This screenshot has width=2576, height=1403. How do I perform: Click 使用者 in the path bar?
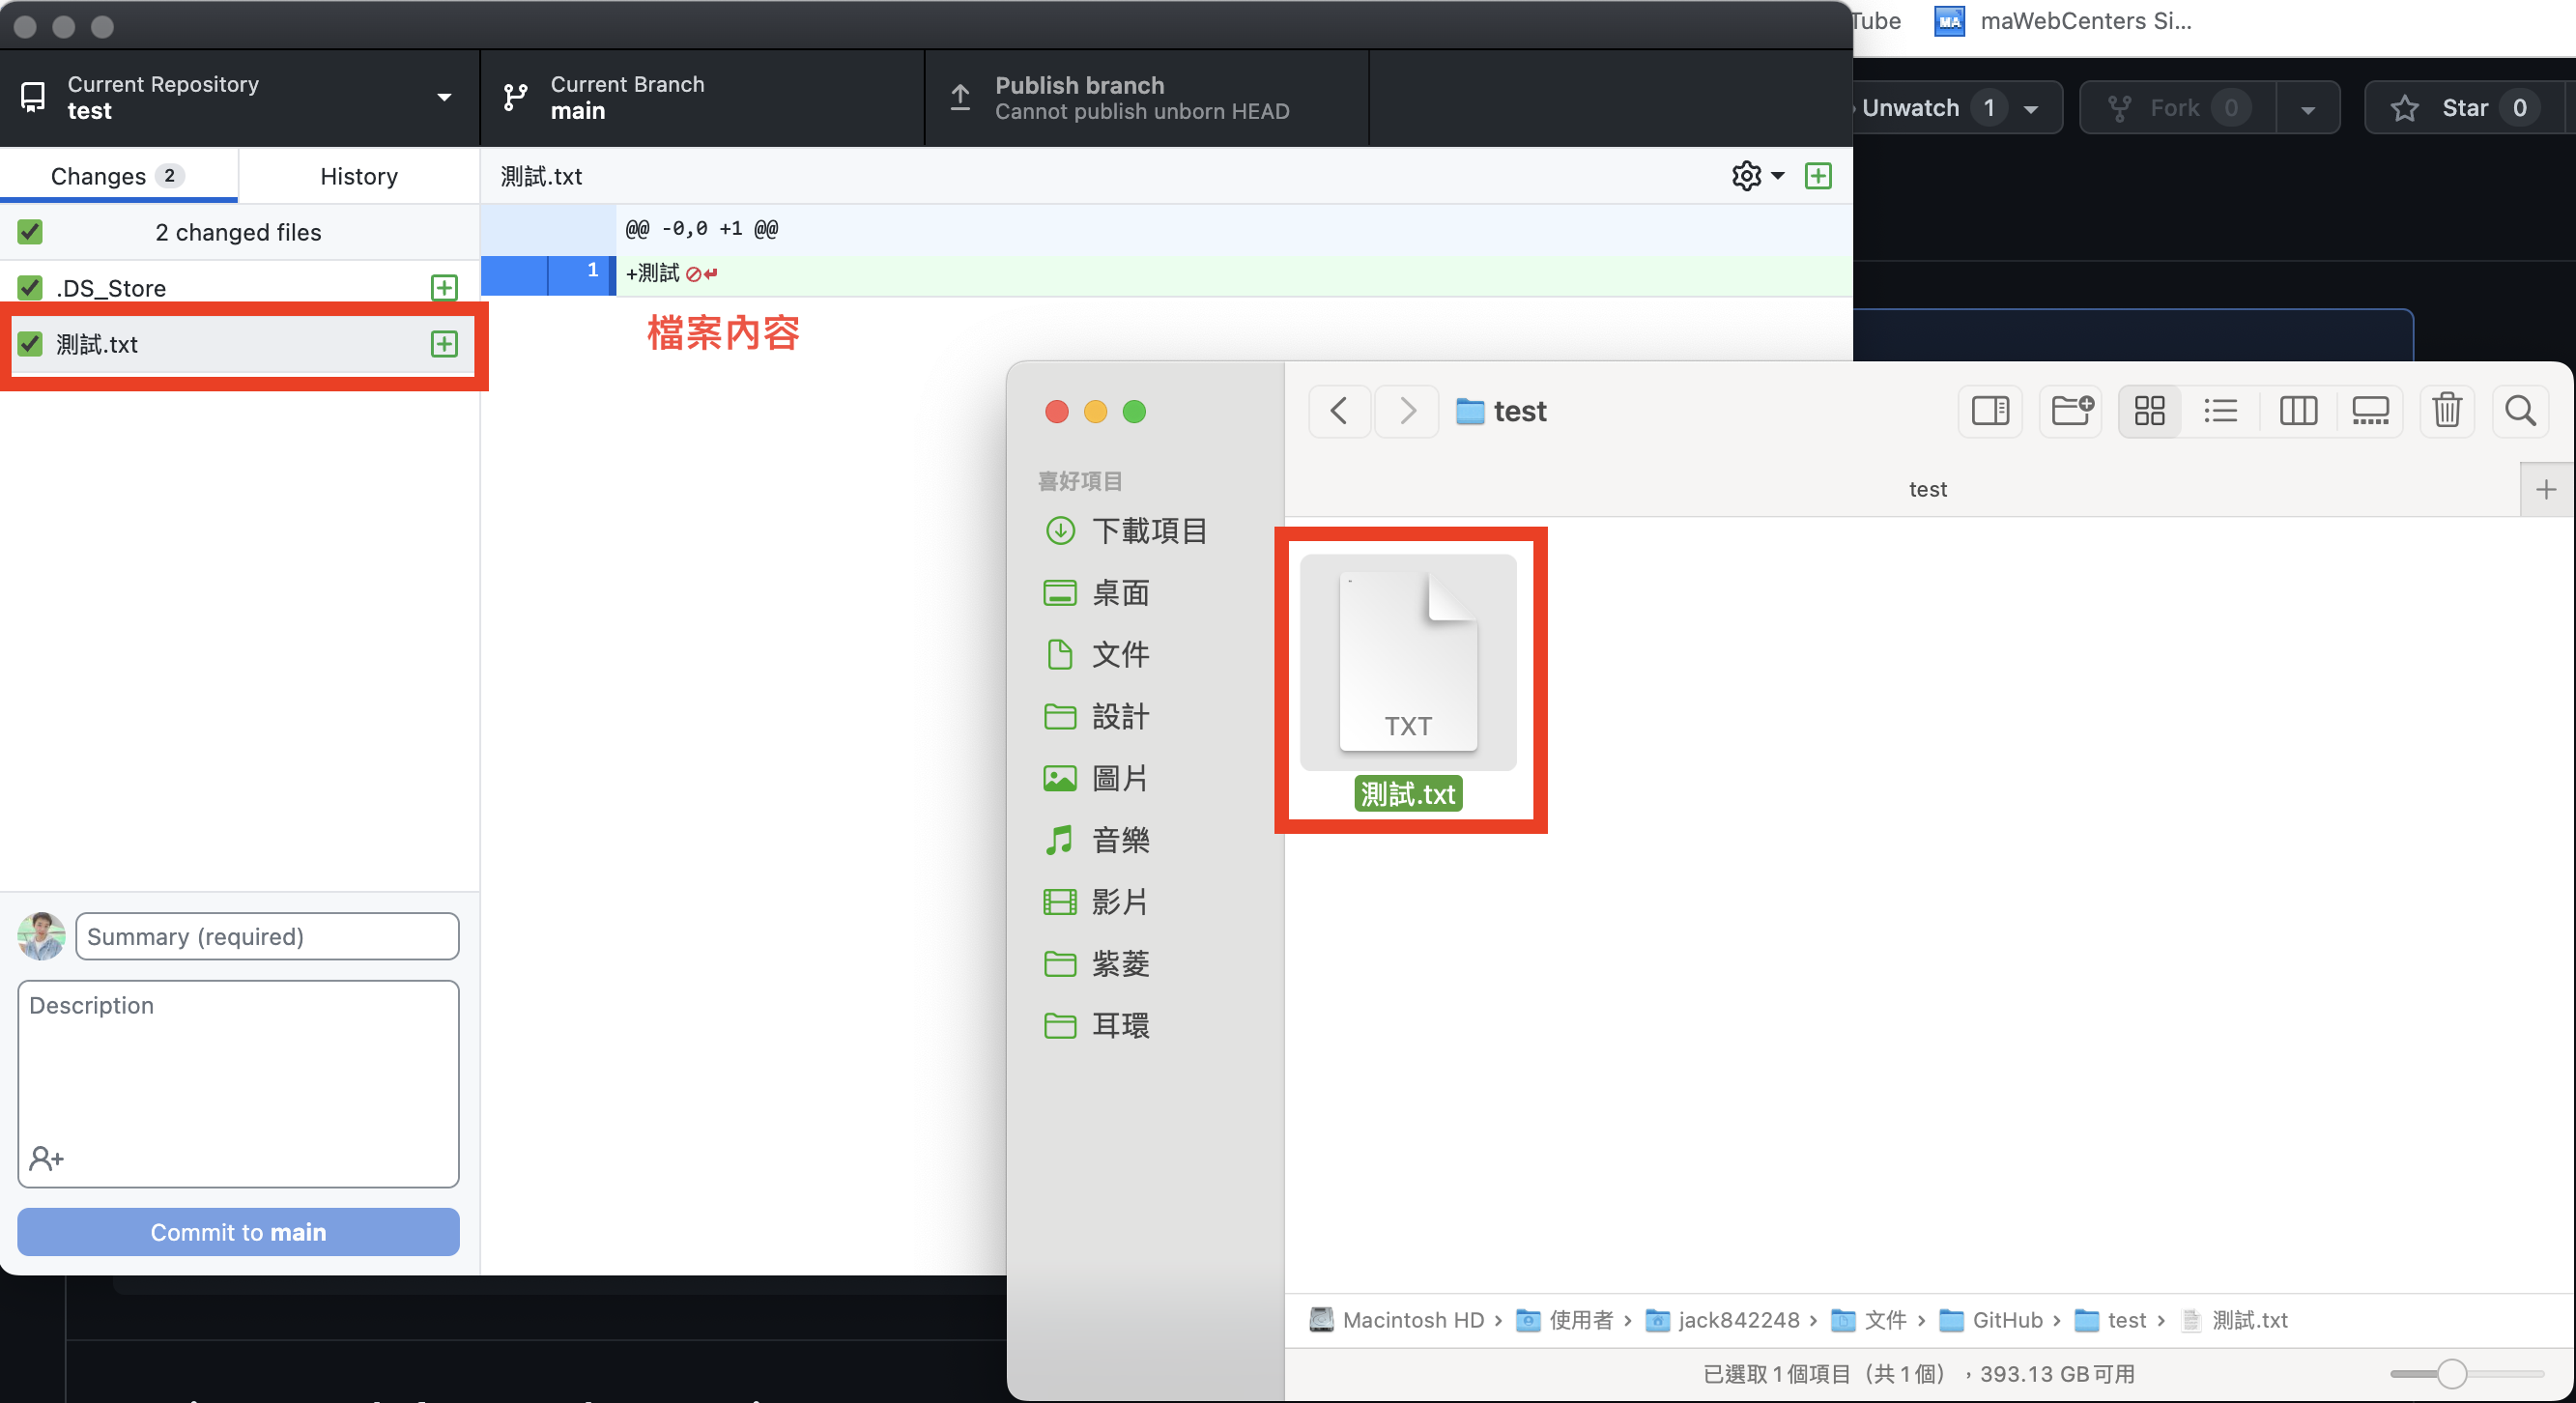1565,1320
